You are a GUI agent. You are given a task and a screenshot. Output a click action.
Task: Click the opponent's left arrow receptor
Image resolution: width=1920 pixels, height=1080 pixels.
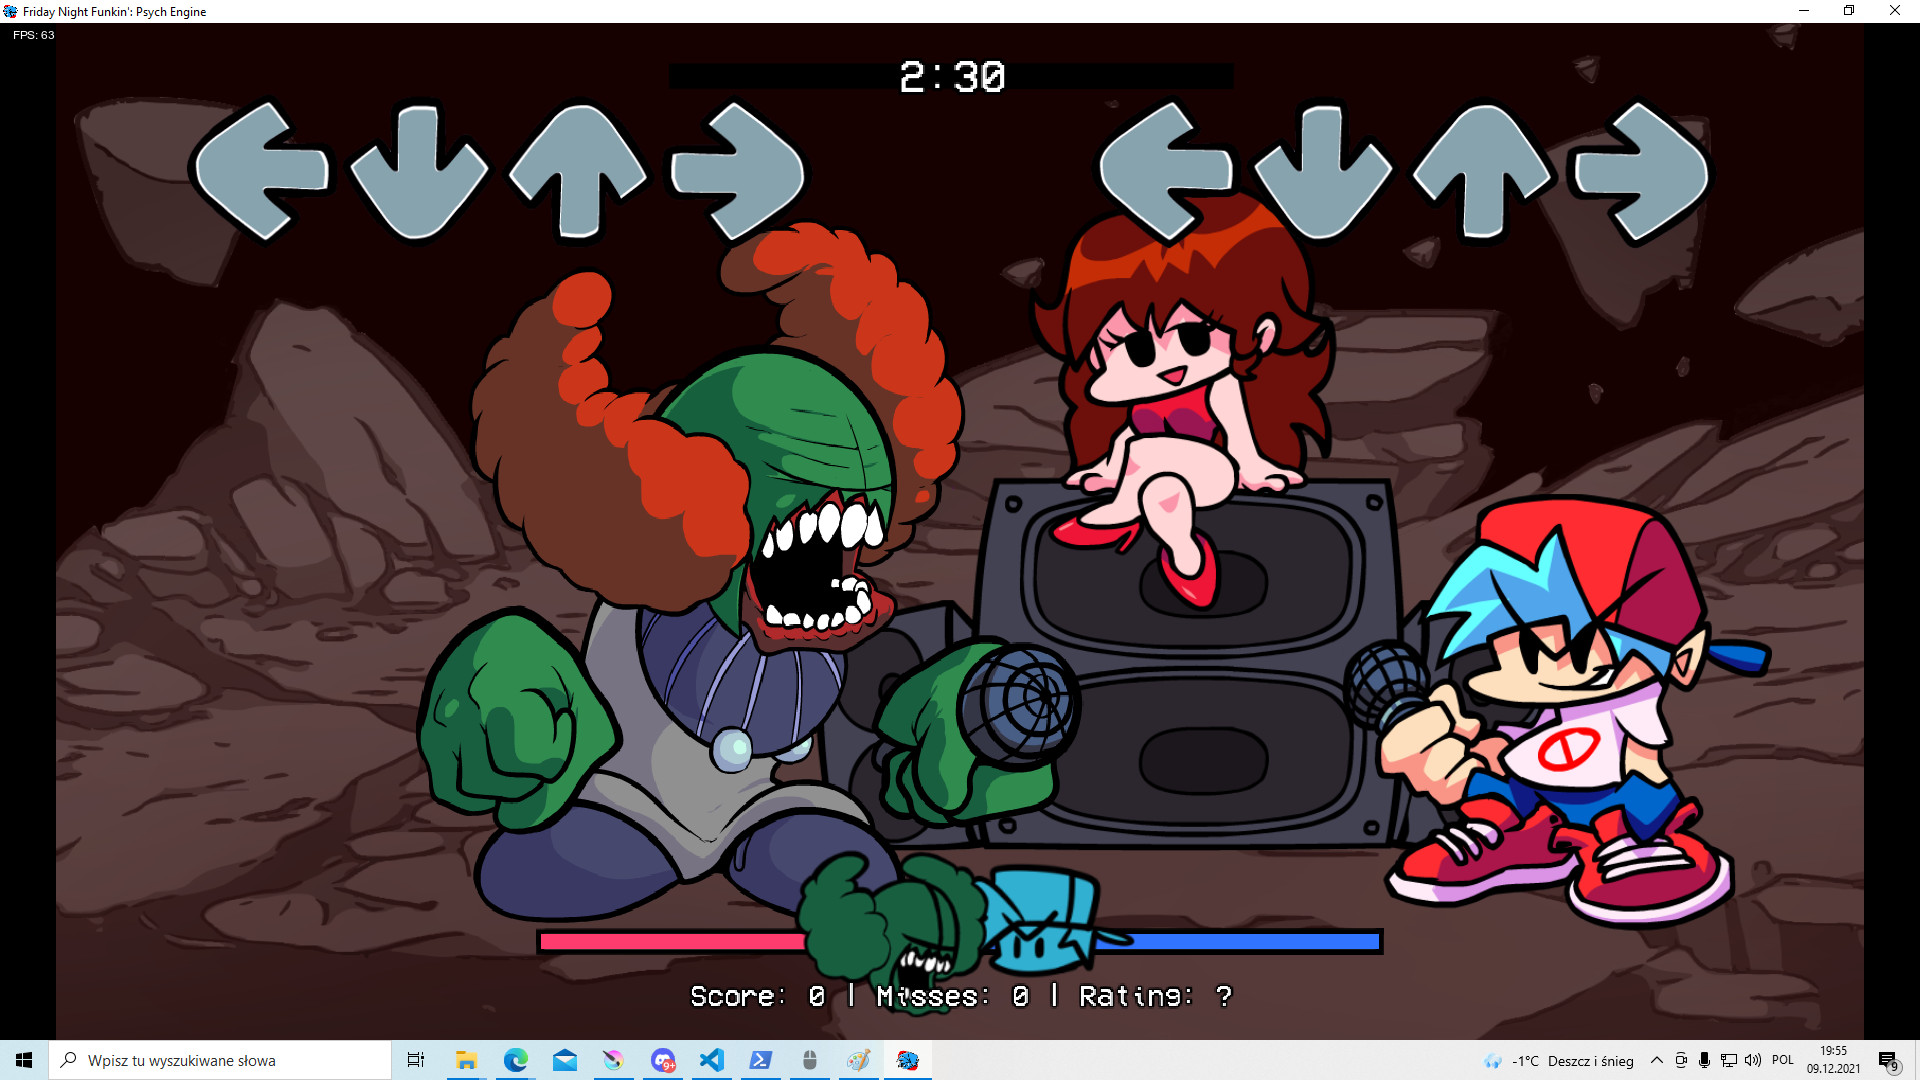[262, 170]
